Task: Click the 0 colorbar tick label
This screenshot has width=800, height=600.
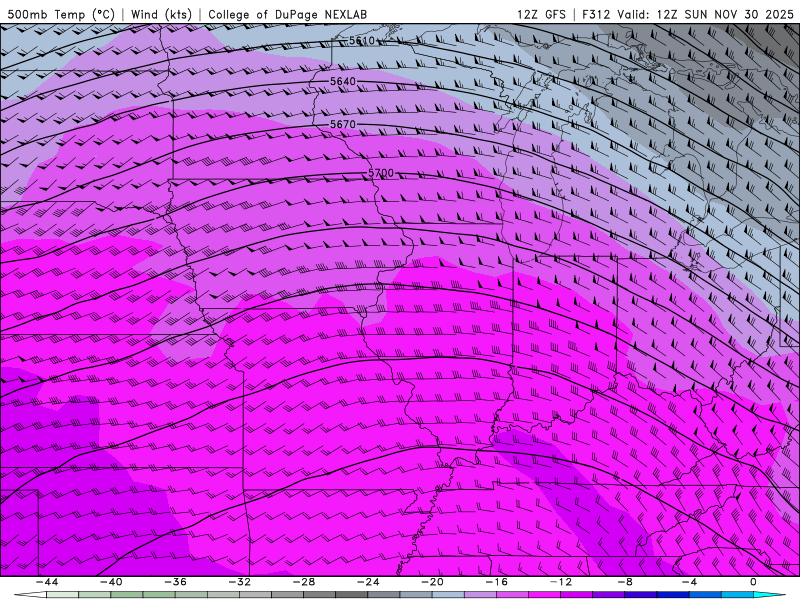Action: coord(754,582)
